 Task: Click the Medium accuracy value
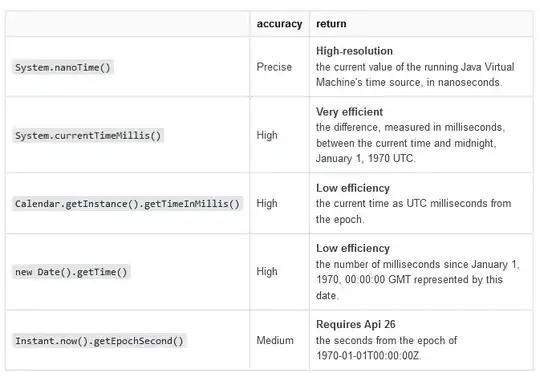275,340
